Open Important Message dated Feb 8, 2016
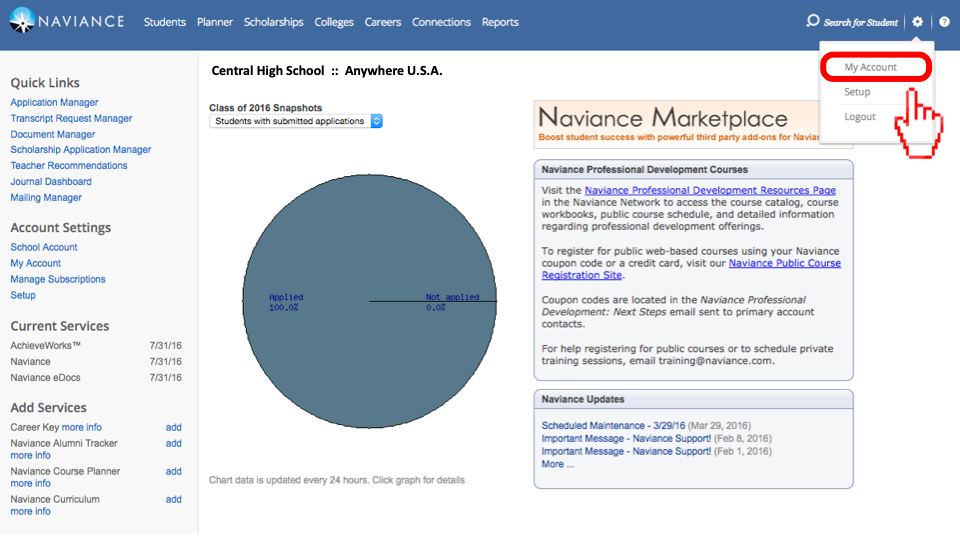Viewport: 960px width, 540px height. click(x=626, y=438)
